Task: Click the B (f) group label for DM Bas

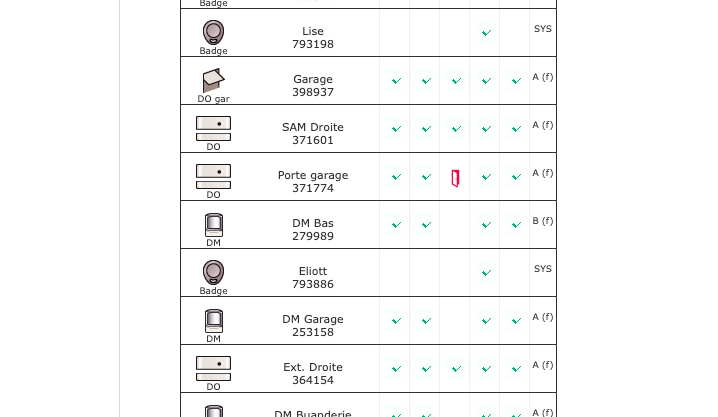Action: 542,221
